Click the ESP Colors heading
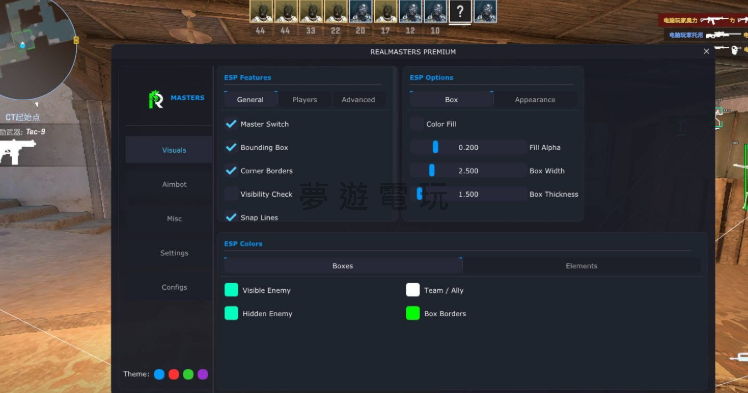 tap(243, 244)
